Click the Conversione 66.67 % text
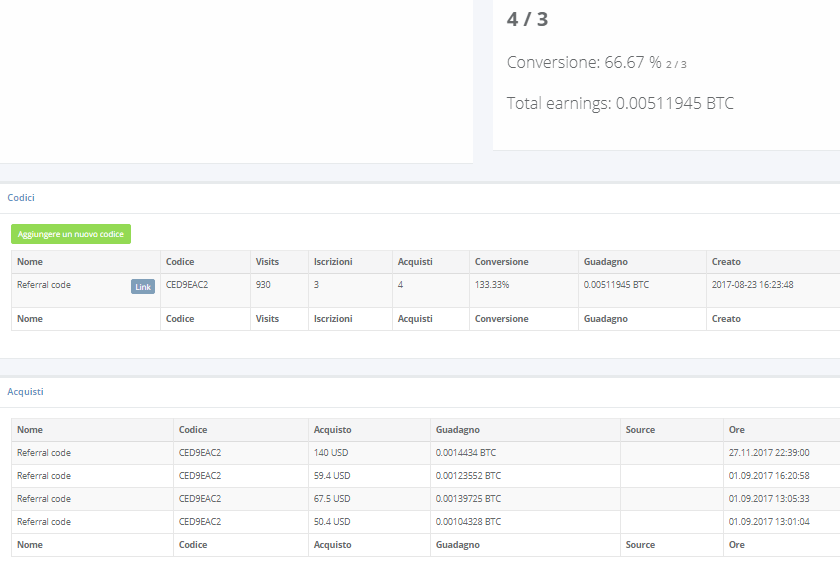 point(588,61)
